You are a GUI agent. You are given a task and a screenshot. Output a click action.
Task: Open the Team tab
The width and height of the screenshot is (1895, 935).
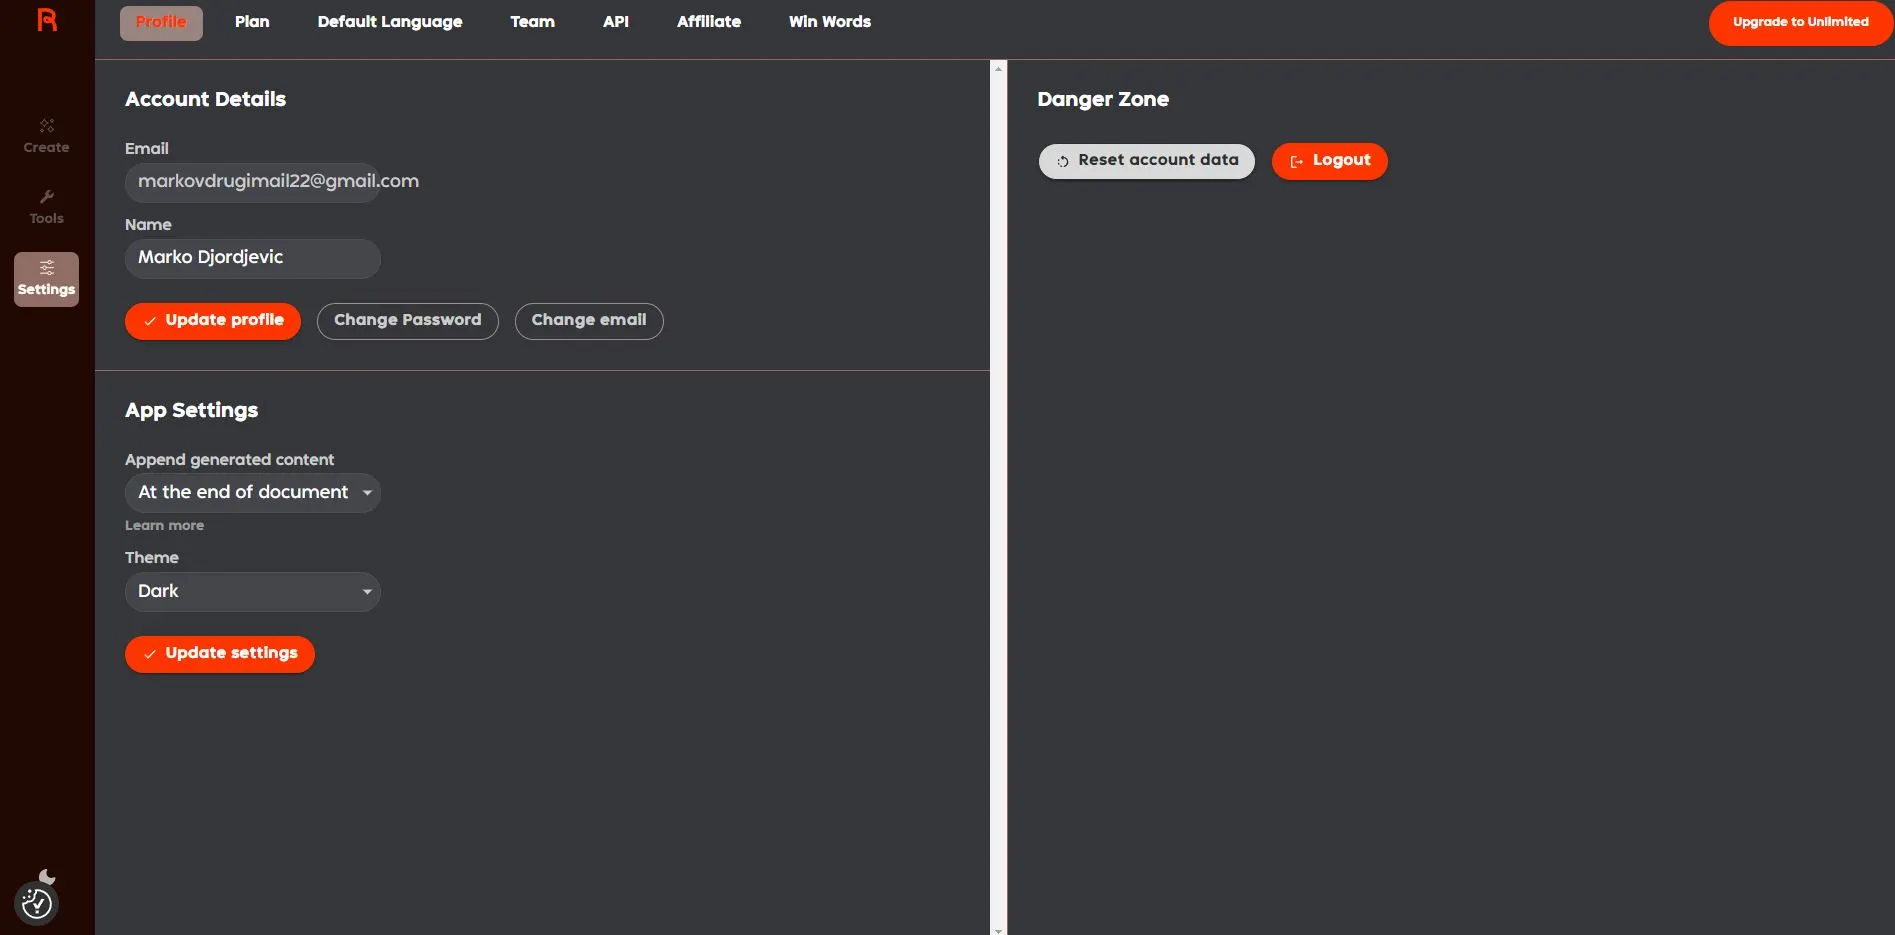point(532,22)
